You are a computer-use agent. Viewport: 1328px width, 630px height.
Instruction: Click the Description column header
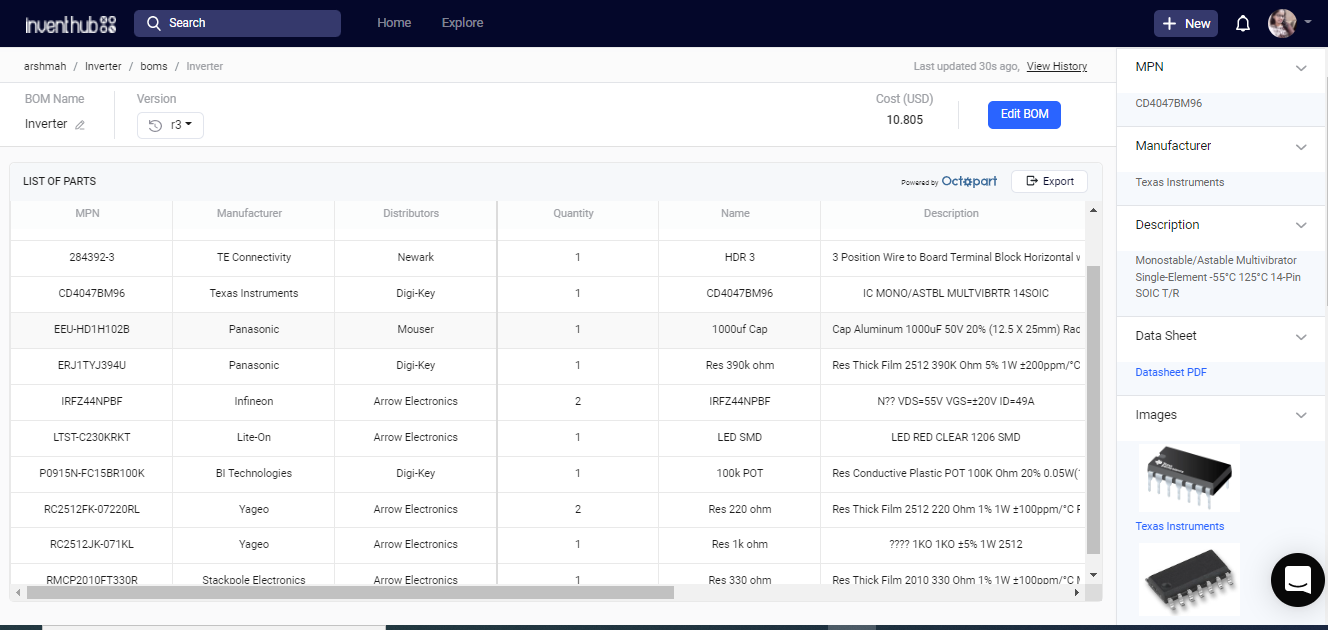951,213
